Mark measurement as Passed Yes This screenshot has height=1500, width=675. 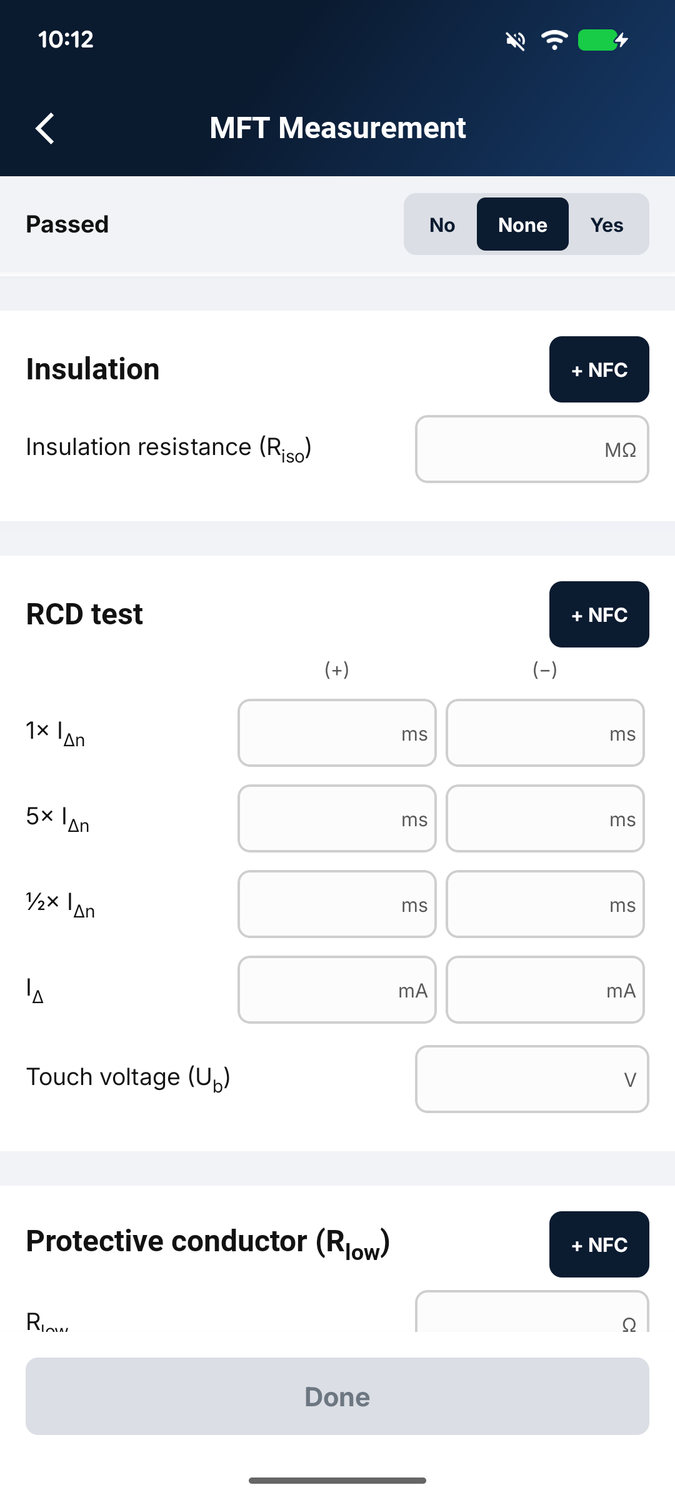(607, 225)
